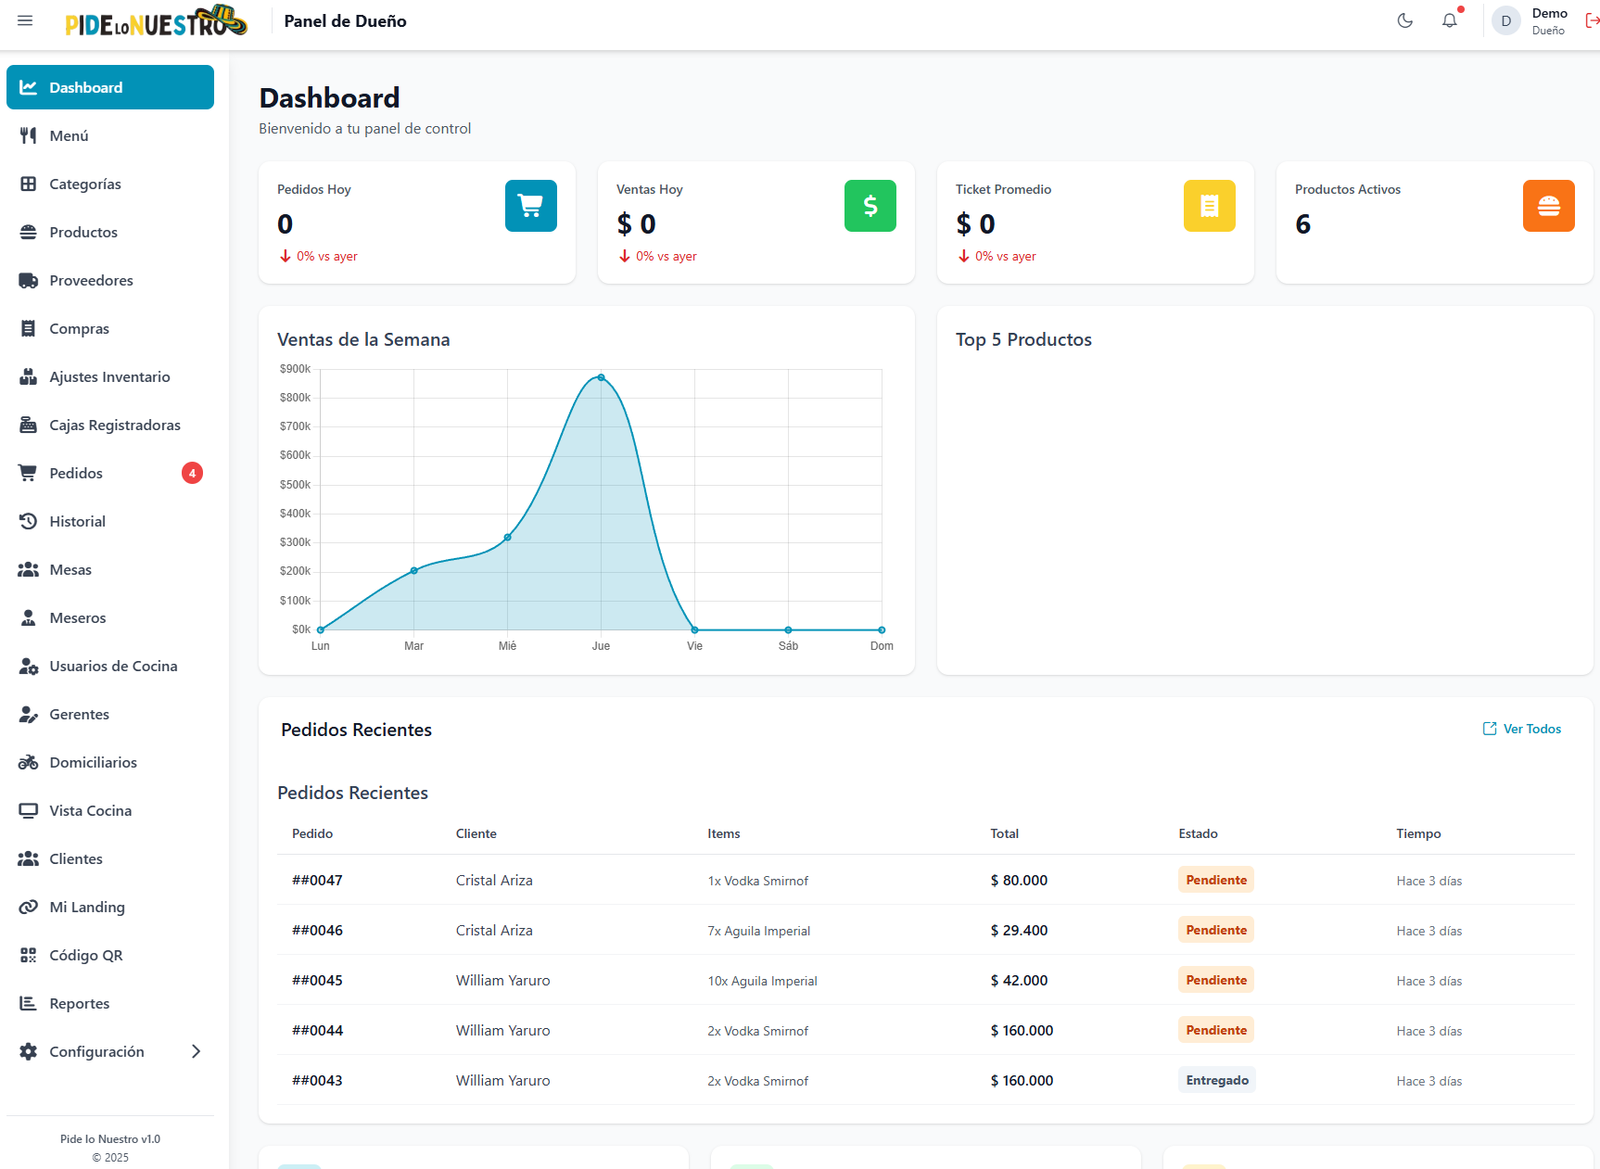Collapse the sidebar with the hamburger icon

click(25, 20)
